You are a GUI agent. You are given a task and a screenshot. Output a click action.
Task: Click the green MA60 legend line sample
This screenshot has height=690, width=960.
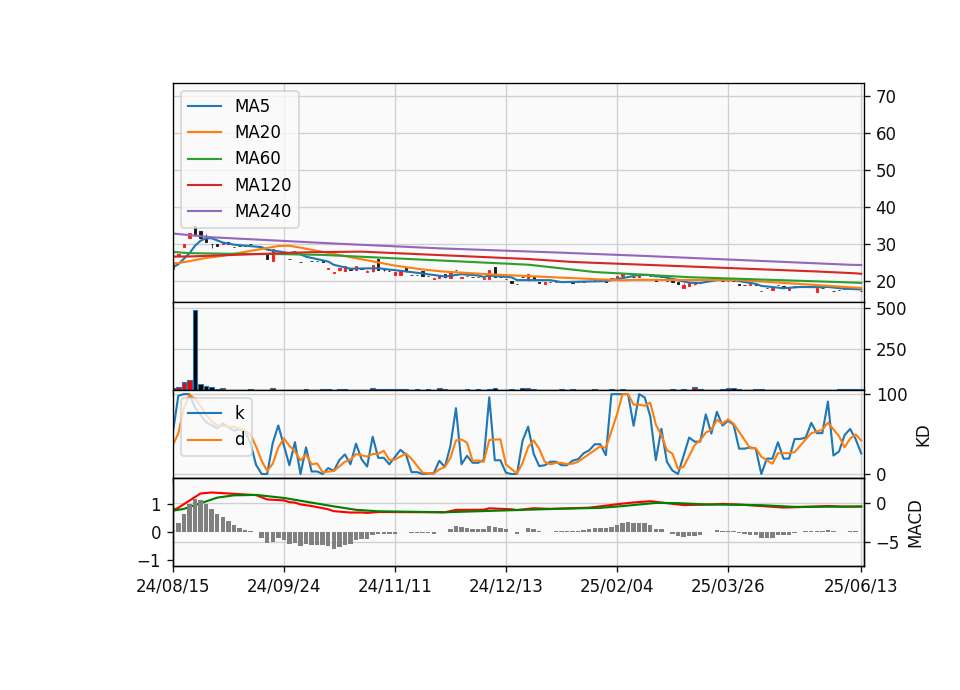coord(204,159)
